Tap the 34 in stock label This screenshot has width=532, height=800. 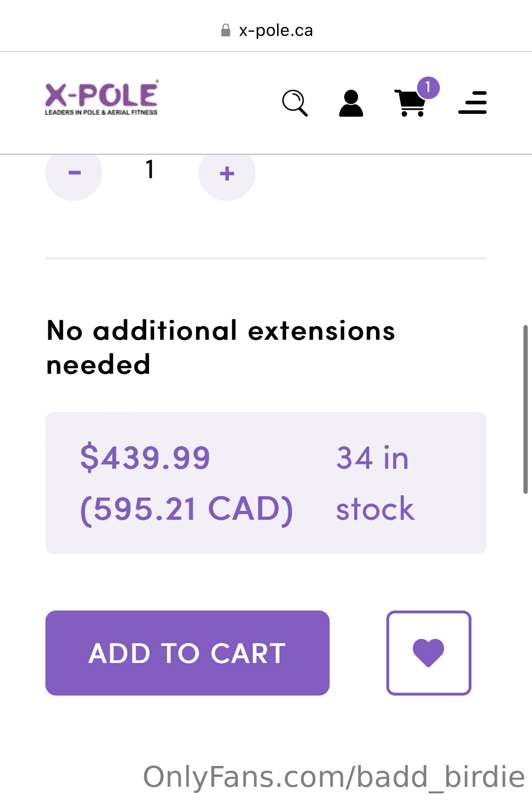375,483
